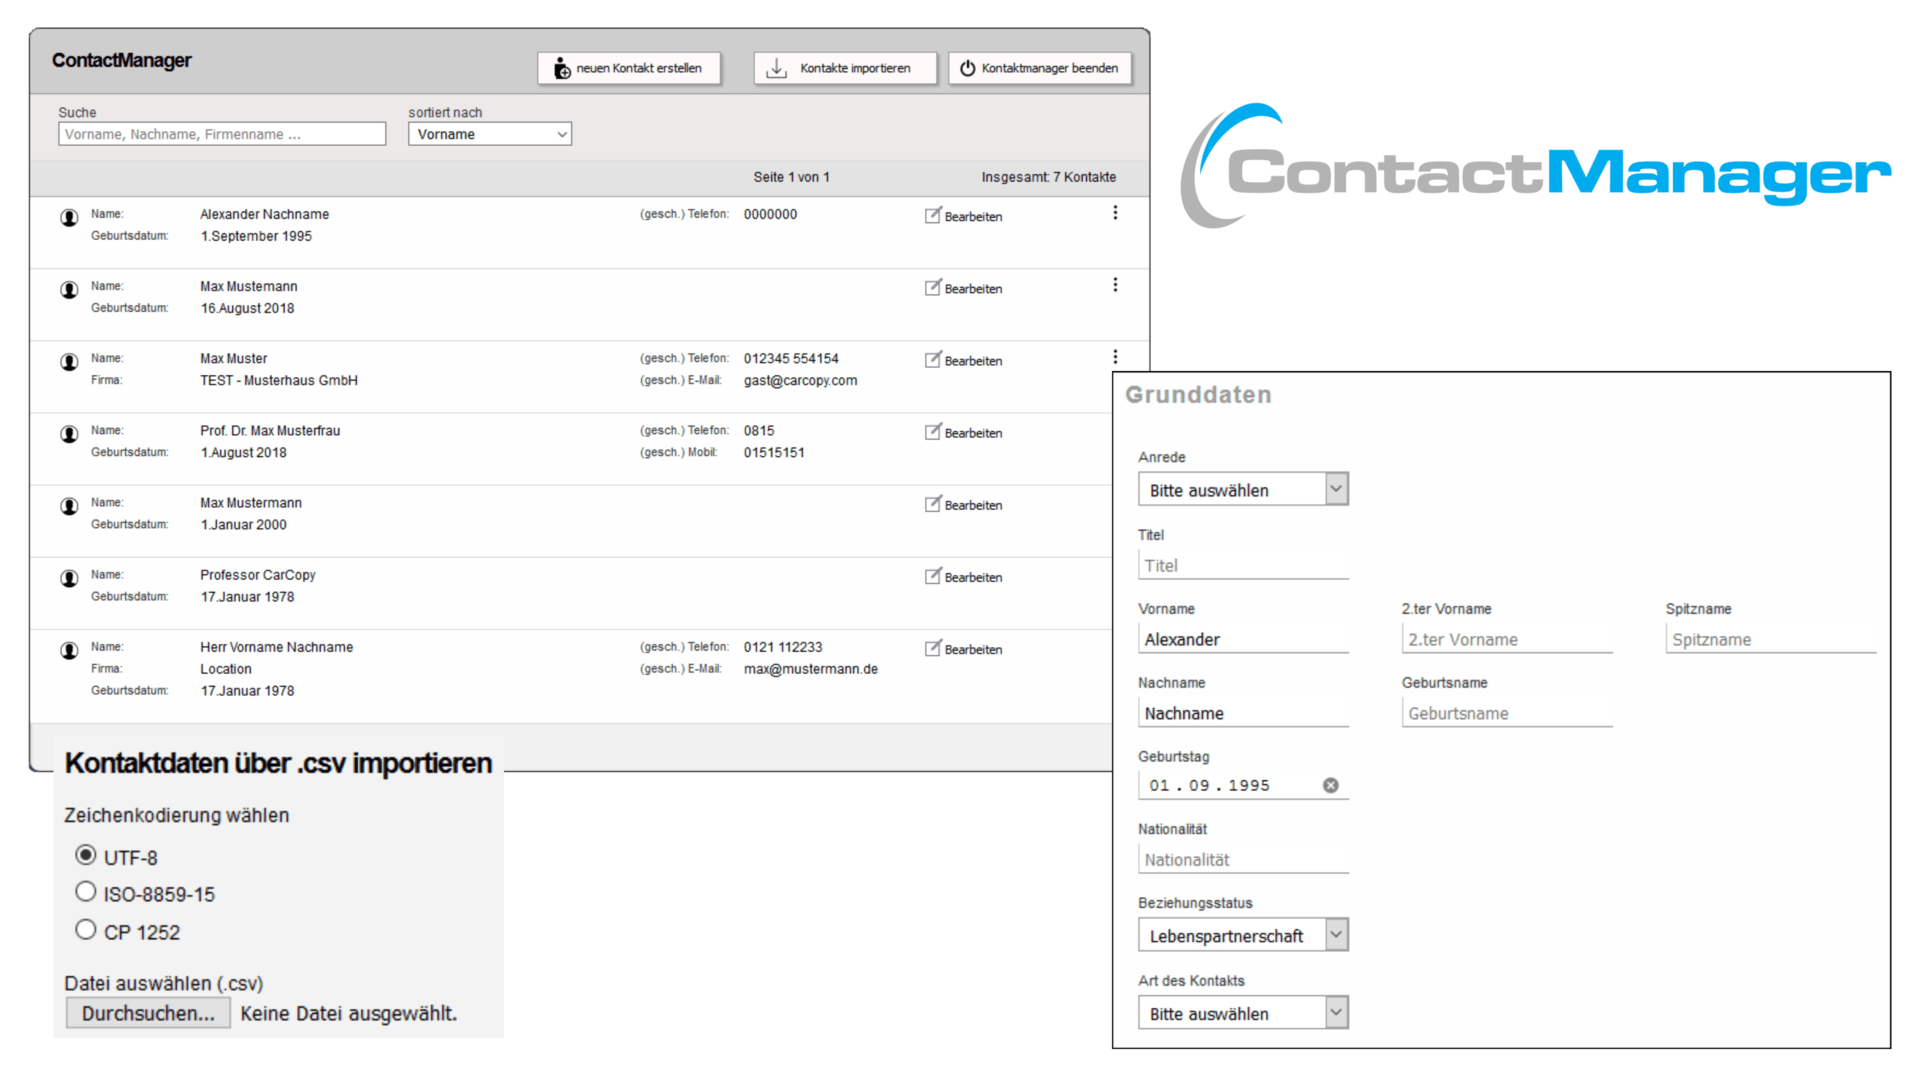Click the Suche search field
1920x1076 pixels.
click(x=222, y=134)
